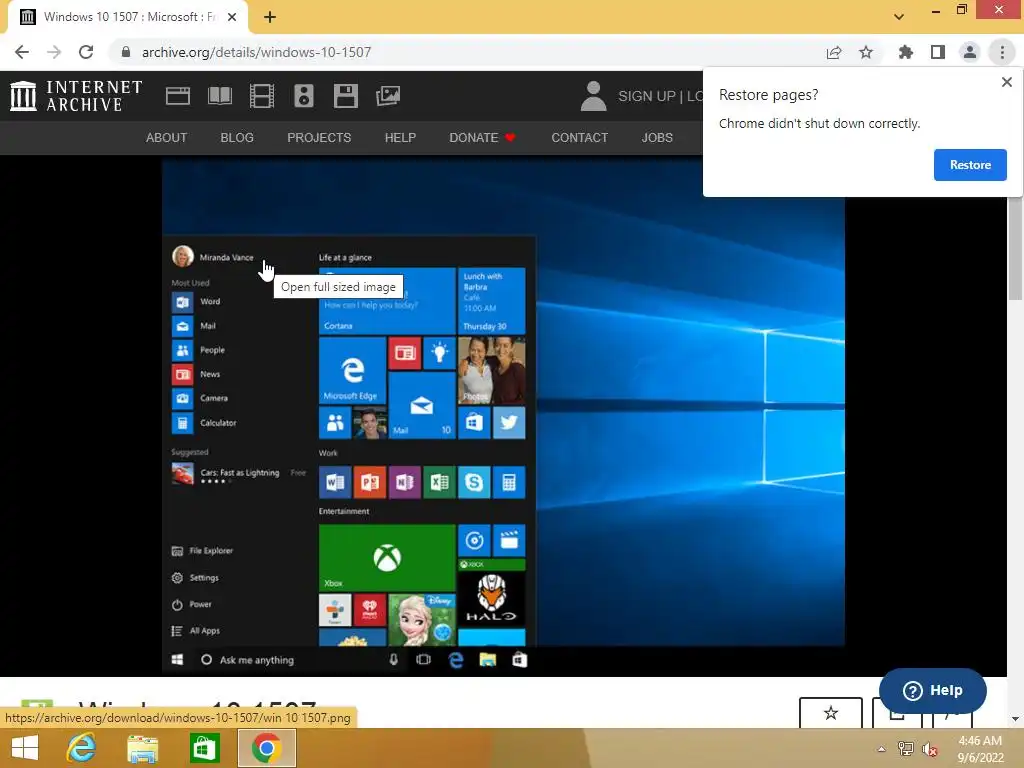1024x768 pixels.
Task: Open the Web (Wayback) media icon
Action: [x=178, y=96]
